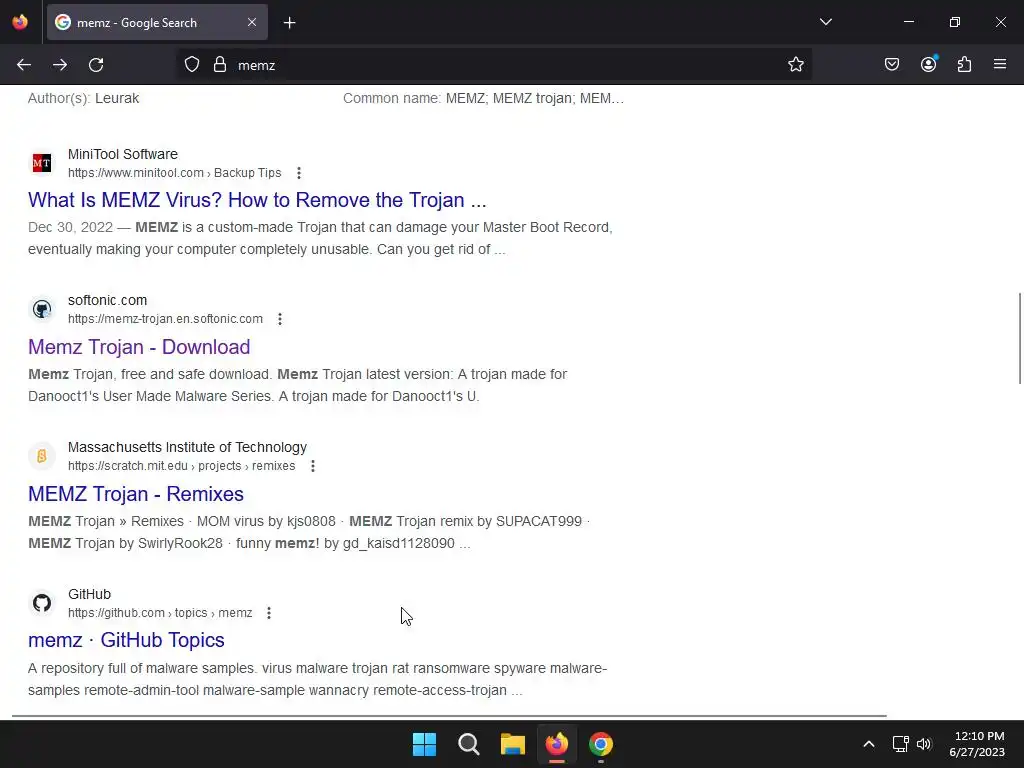Image resolution: width=1024 pixels, height=768 pixels.
Task: Click the author name Leurak
Action: pos(117,99)
